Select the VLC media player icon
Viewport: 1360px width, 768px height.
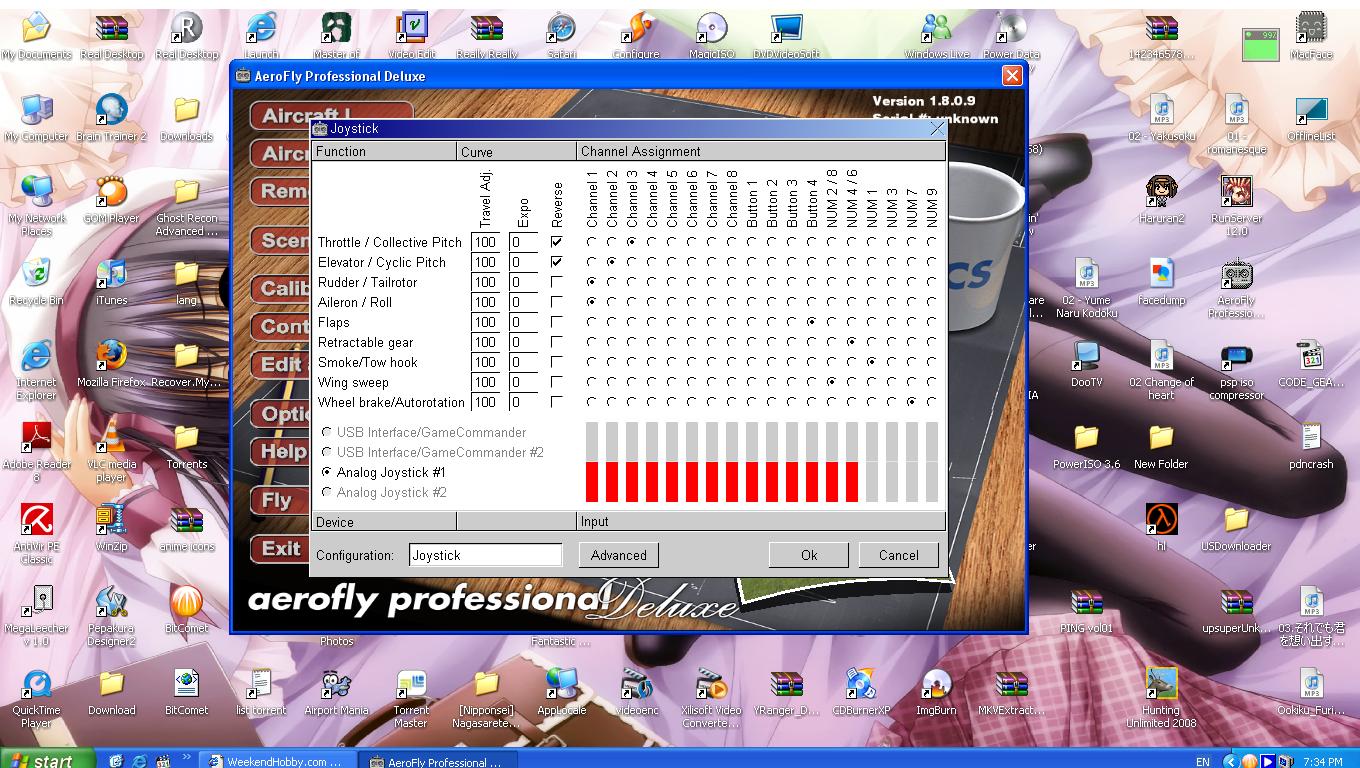click(x=111, y=439)
